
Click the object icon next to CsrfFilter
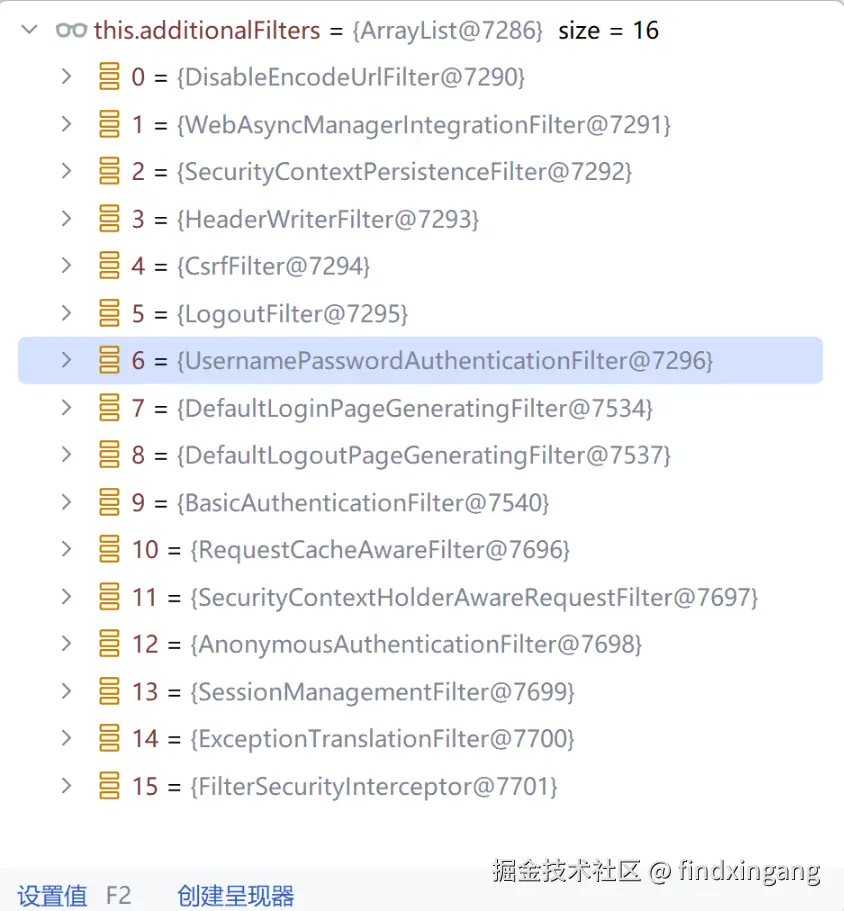click(109, 266)
